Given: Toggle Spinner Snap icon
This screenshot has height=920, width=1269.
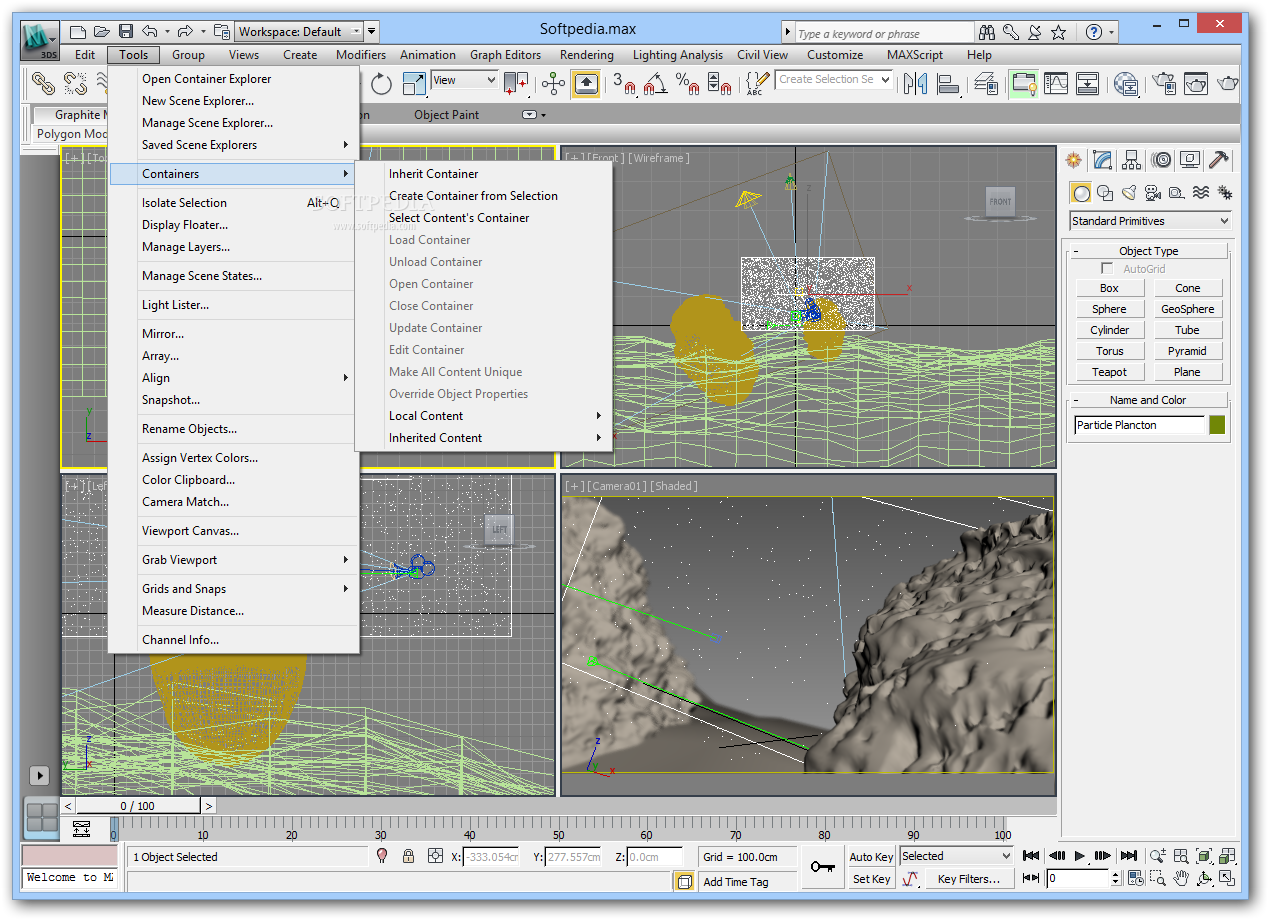Looking at the screenshot, I should coord(720,84).
